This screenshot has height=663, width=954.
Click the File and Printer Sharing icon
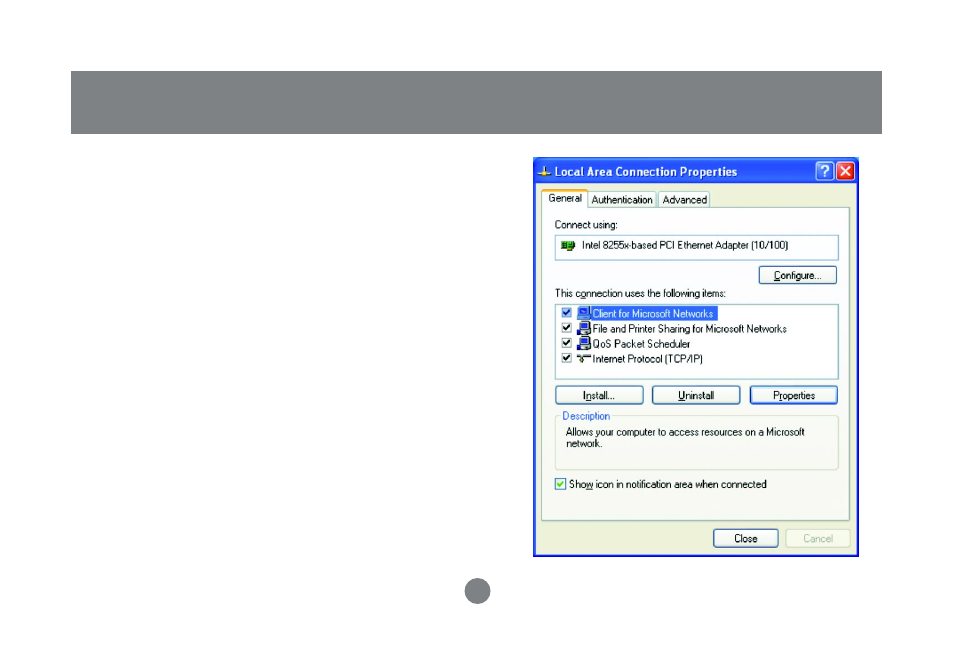click(x=583, y=328)
